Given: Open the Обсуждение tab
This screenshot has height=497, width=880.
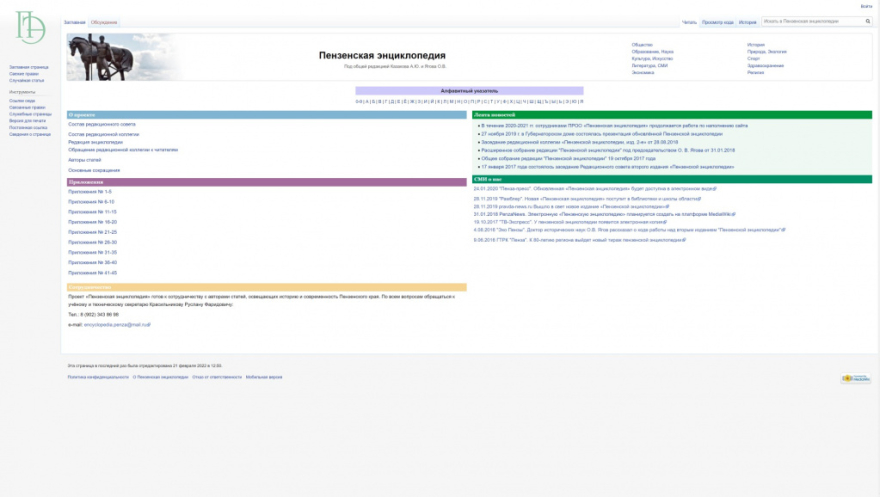Looking at the screenshot, I should click(x=104, y=21).
